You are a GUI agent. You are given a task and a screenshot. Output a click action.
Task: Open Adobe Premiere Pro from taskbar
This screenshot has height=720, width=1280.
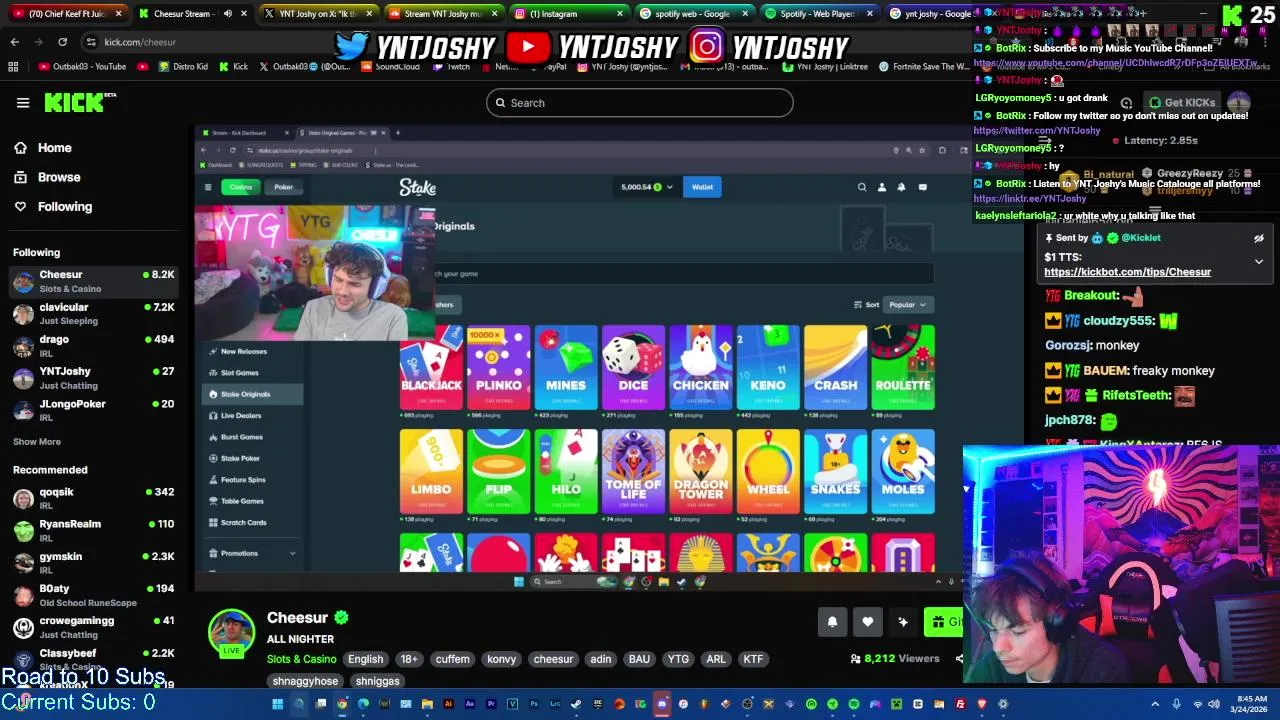(491, 704)
